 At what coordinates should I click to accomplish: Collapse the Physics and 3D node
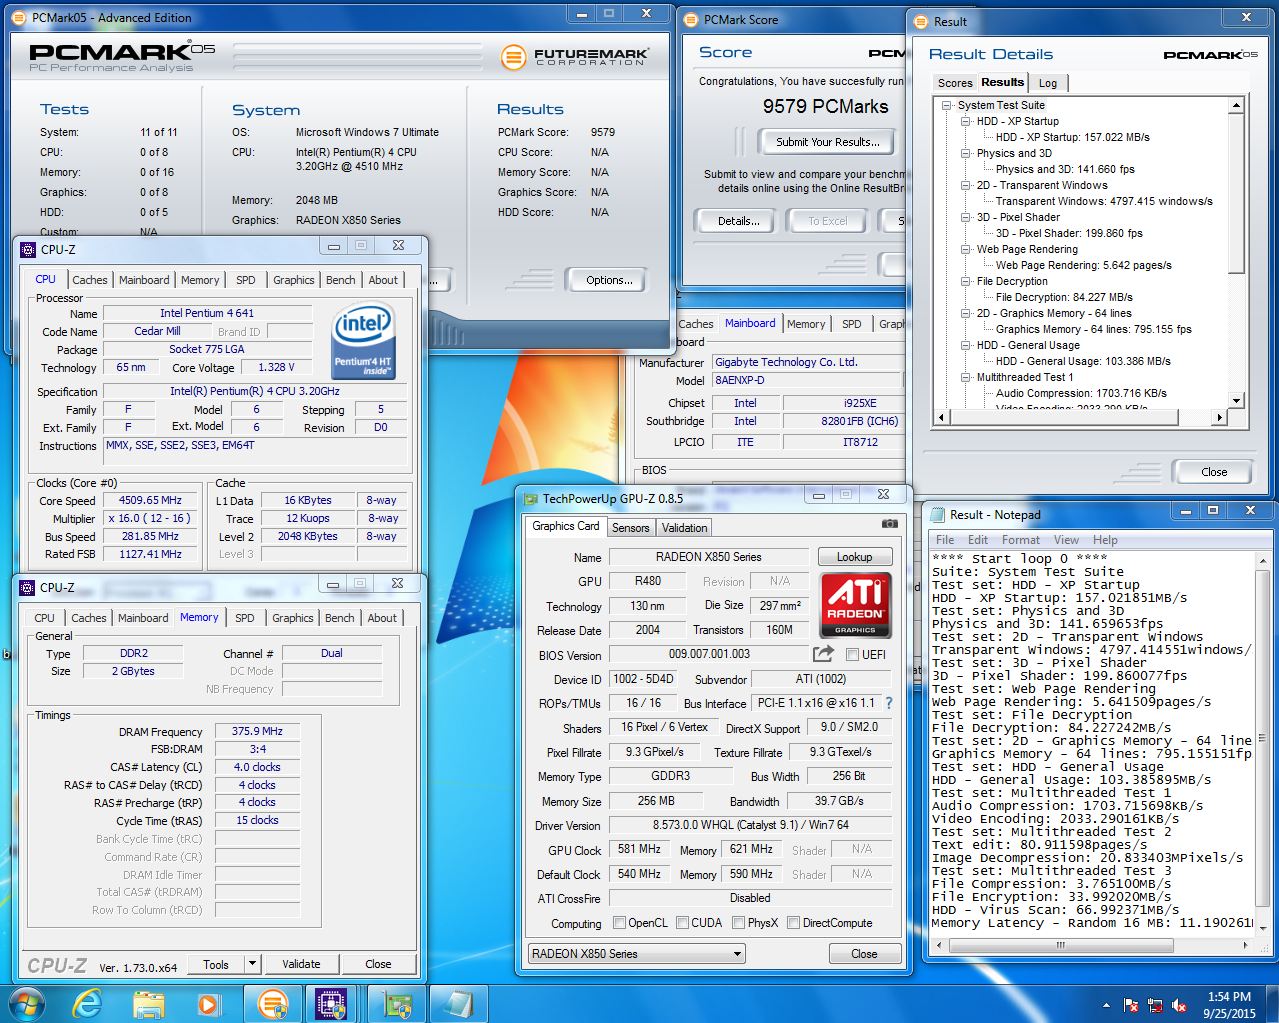click(x=966, y=153)
